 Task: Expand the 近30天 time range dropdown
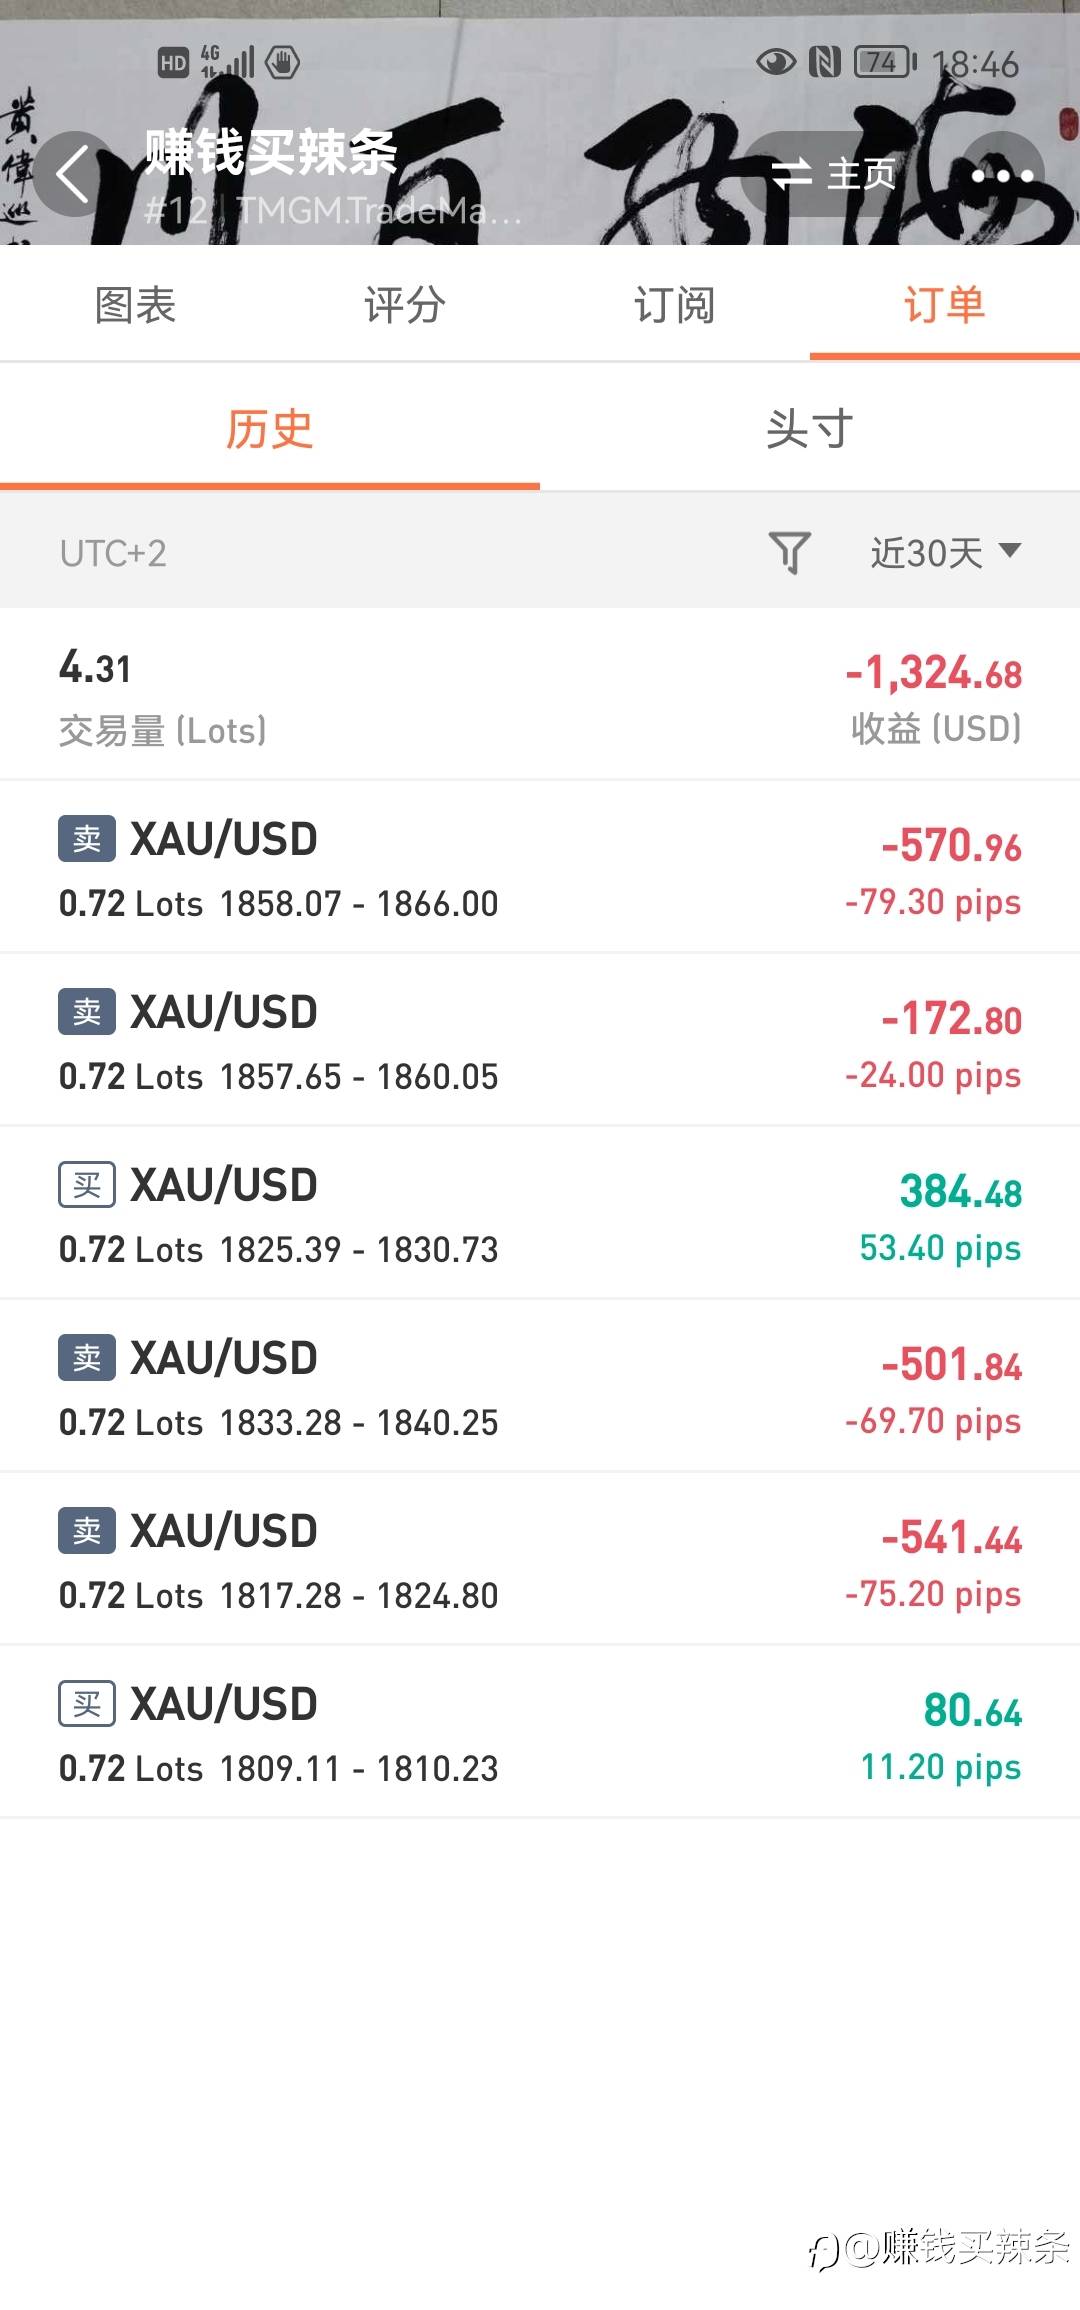click(x=945, y=552)
